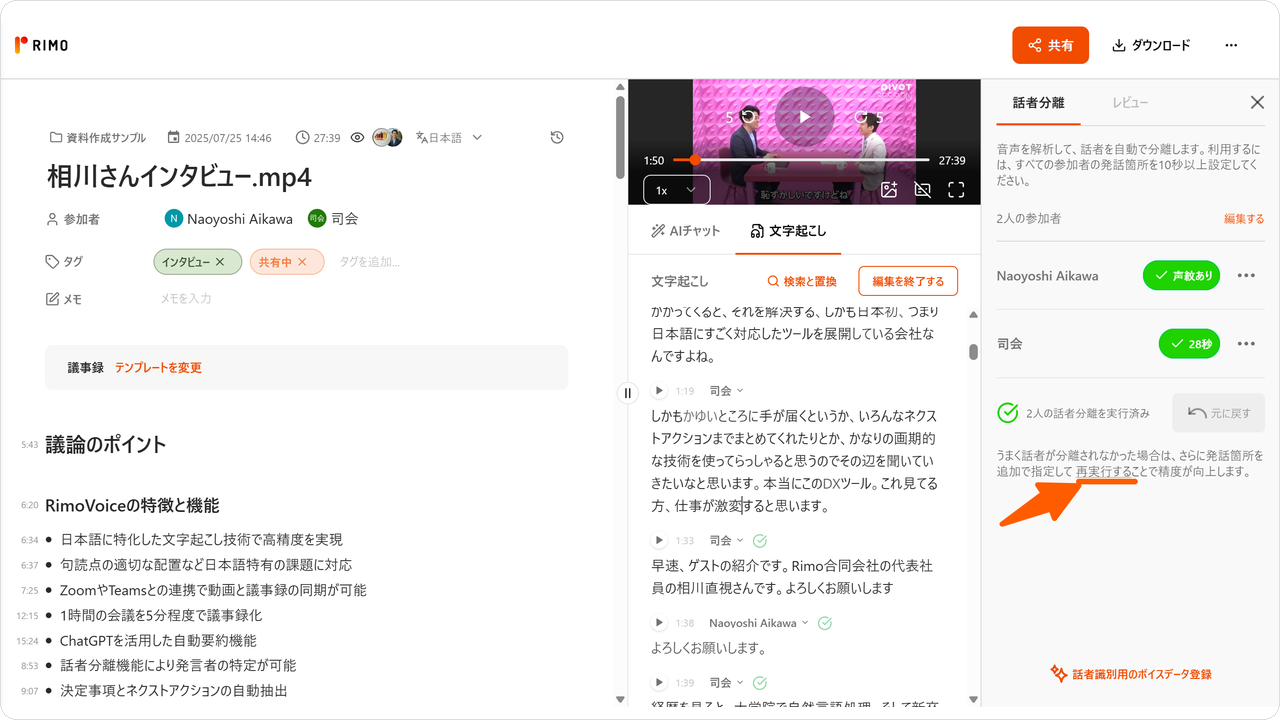Open more options for Naoyoshi Aikawa
Image resolution: width=1280 pixels, height=720 pixels.
tap(1246, 275)
